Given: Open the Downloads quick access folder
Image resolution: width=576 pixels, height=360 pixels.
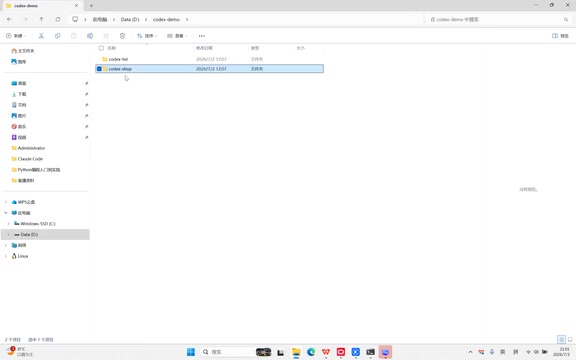Looking at the screenshot, I should [x=19, y=94].
